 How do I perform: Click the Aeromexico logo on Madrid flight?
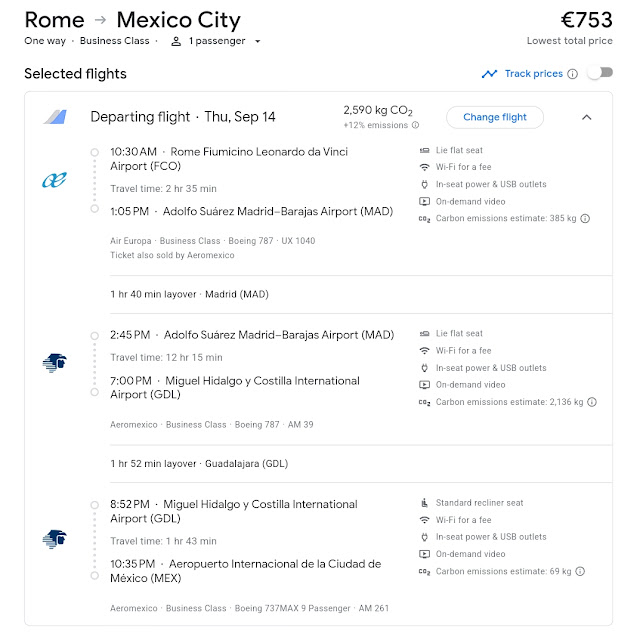click(54, 364)
